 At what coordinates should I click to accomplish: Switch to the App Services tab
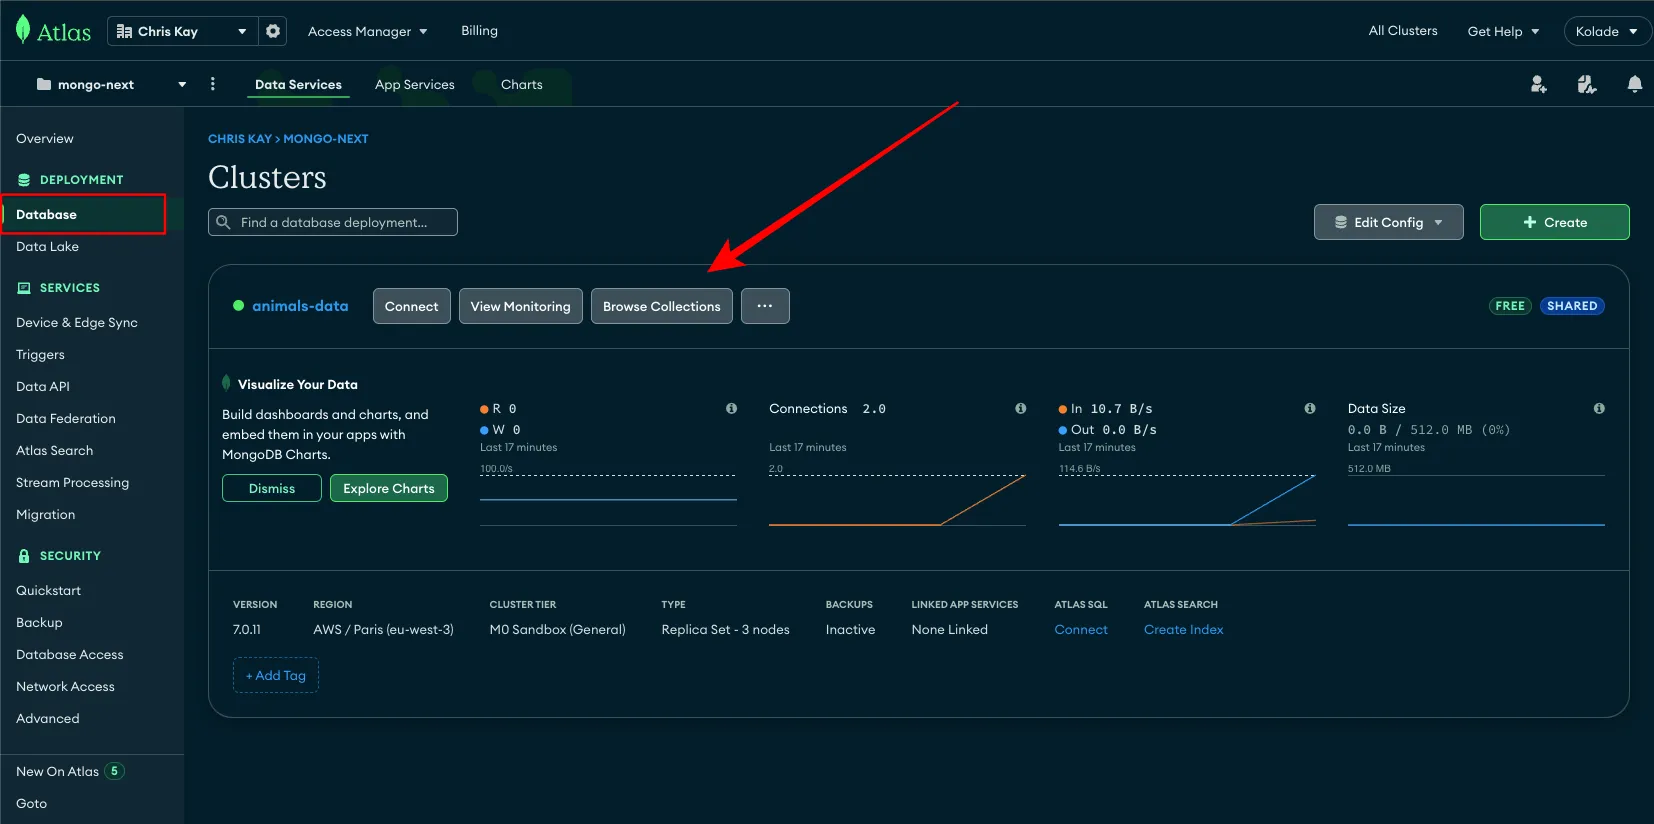point(414,84)
